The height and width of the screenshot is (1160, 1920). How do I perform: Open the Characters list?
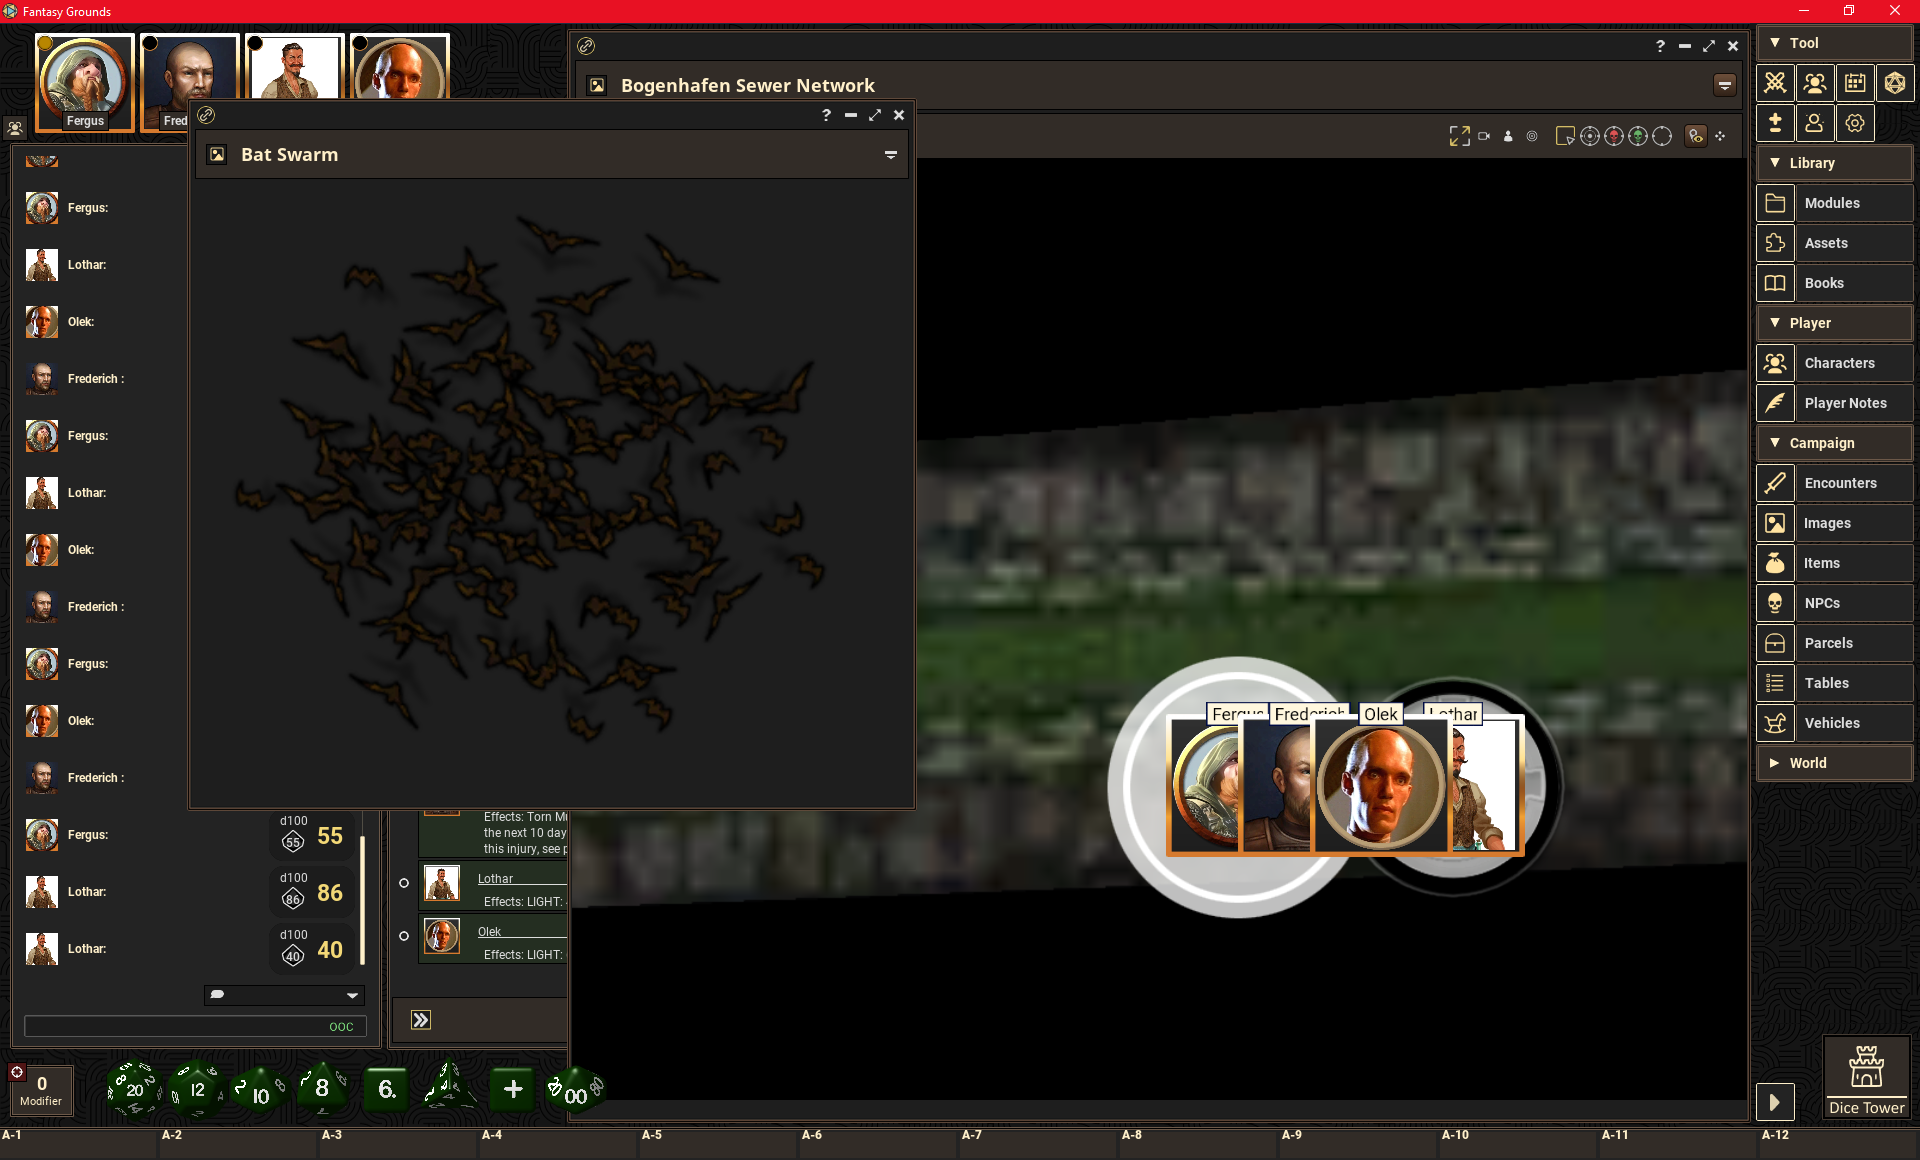pyautogui.click(x=1834, y=363)
